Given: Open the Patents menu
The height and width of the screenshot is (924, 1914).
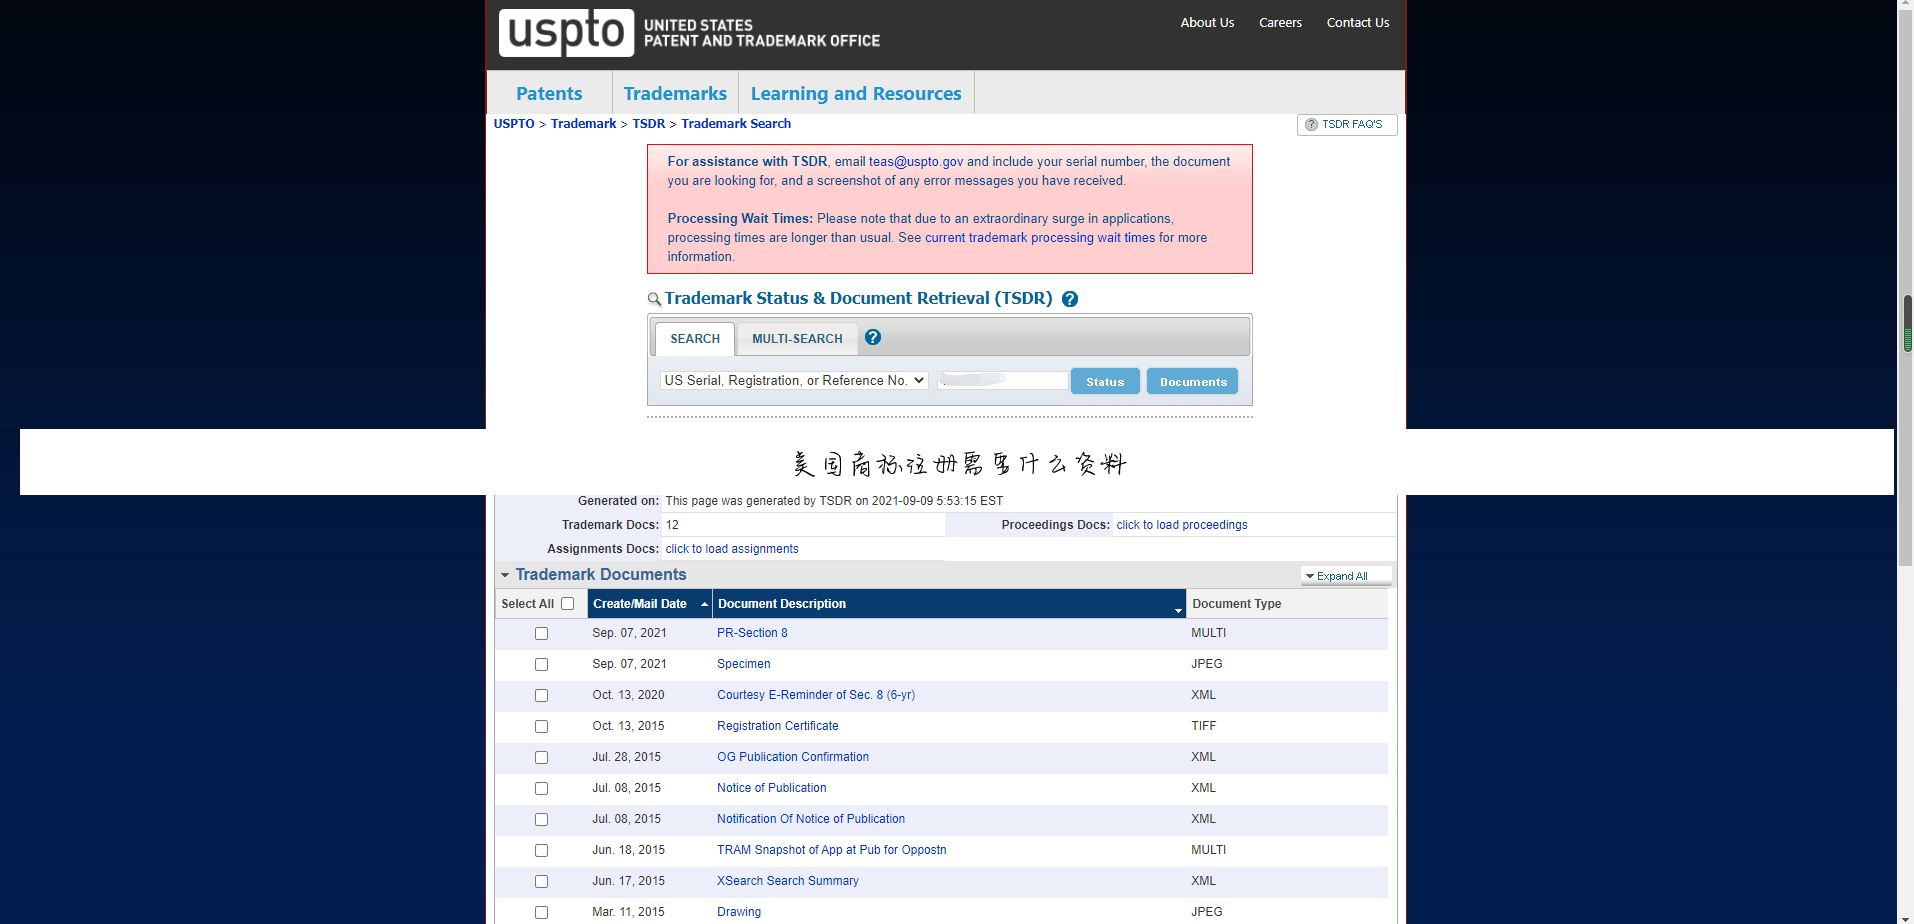Looking at the screenshot, I should [549, 93].
